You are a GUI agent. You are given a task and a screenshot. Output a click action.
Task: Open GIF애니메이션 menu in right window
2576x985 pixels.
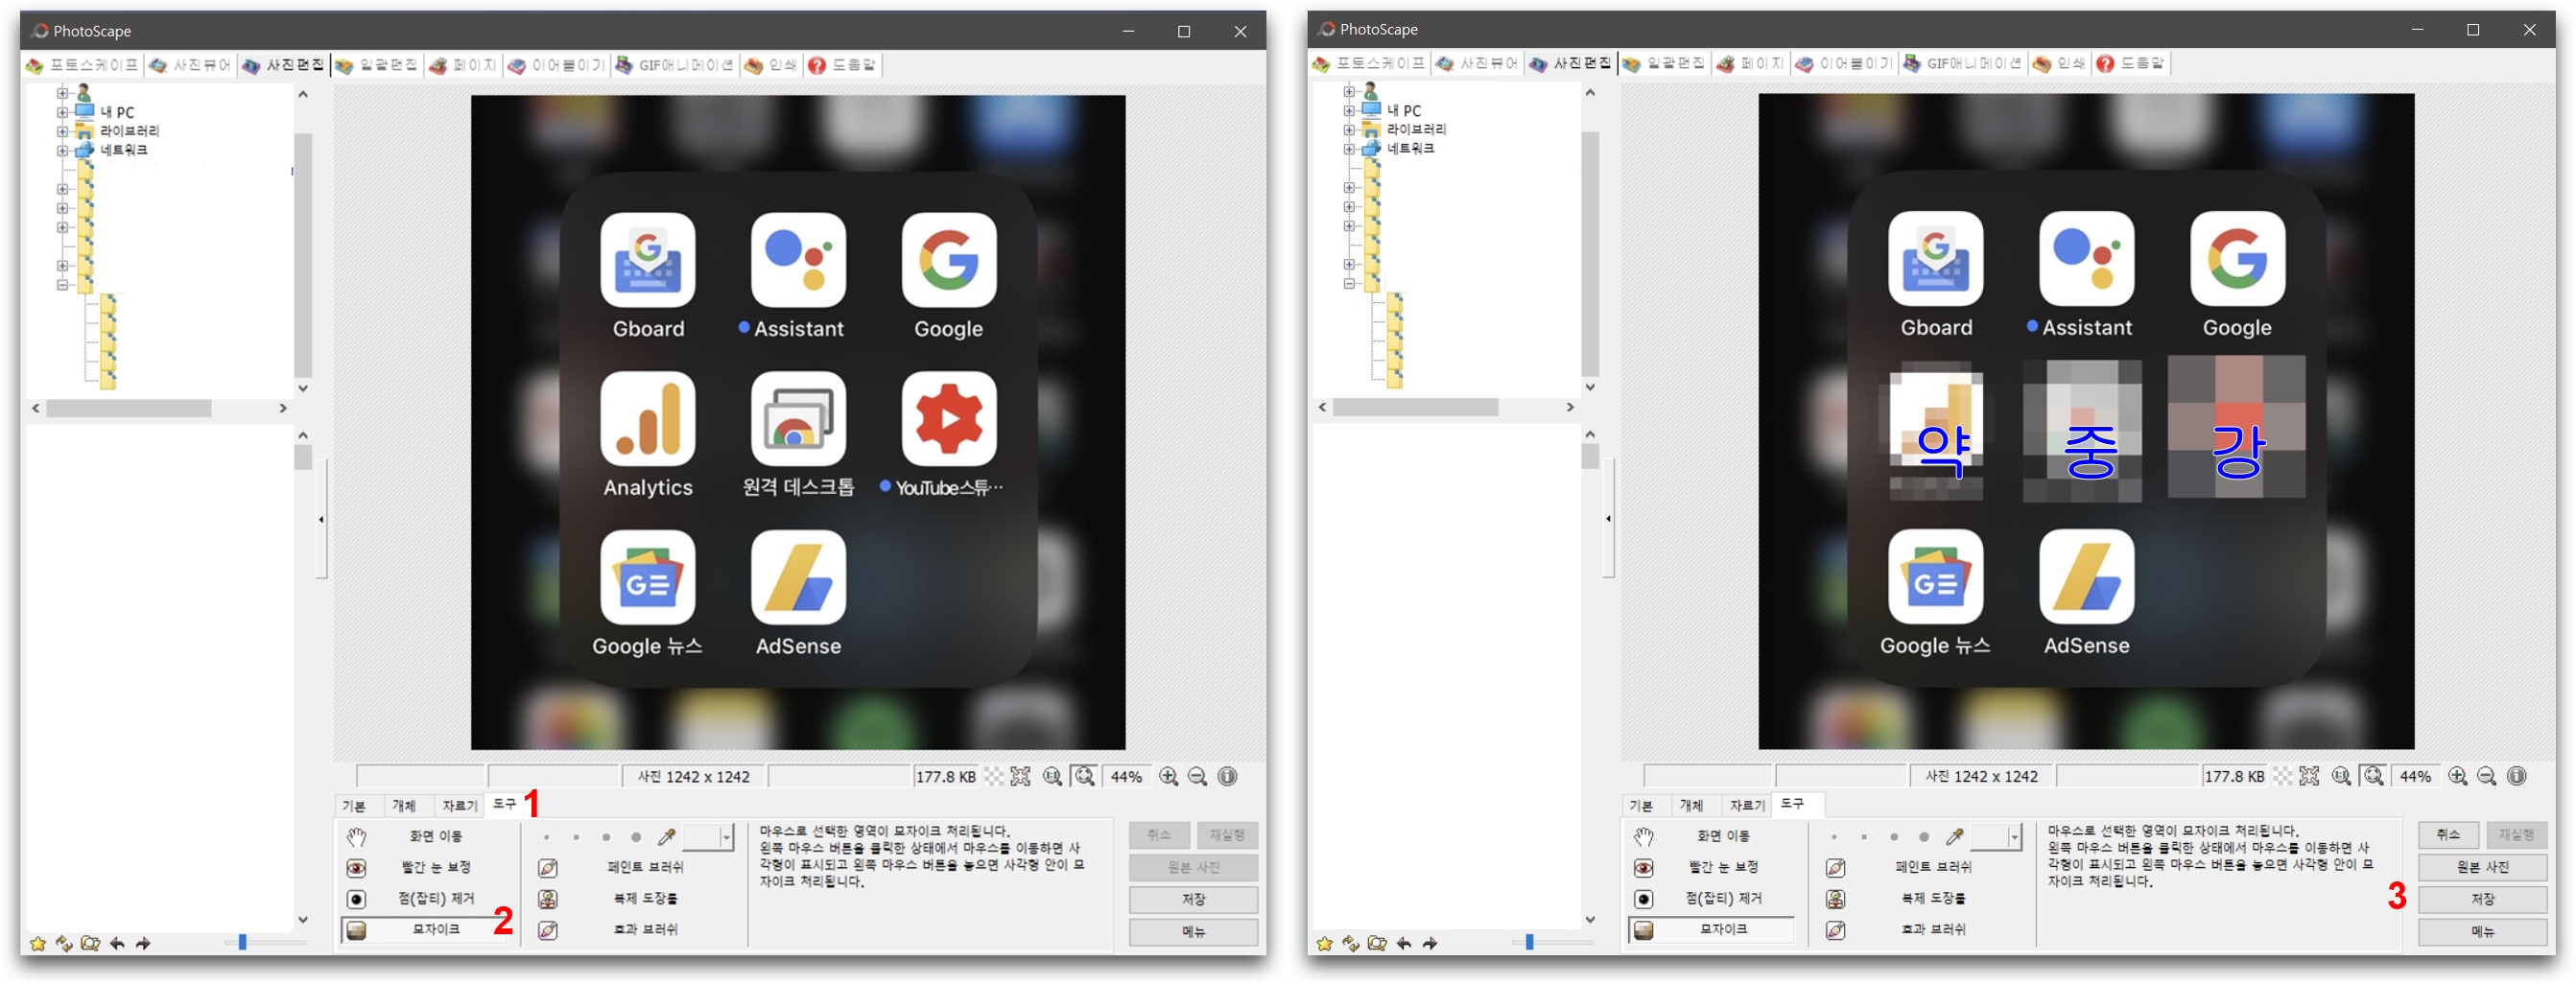(1962, 63)
